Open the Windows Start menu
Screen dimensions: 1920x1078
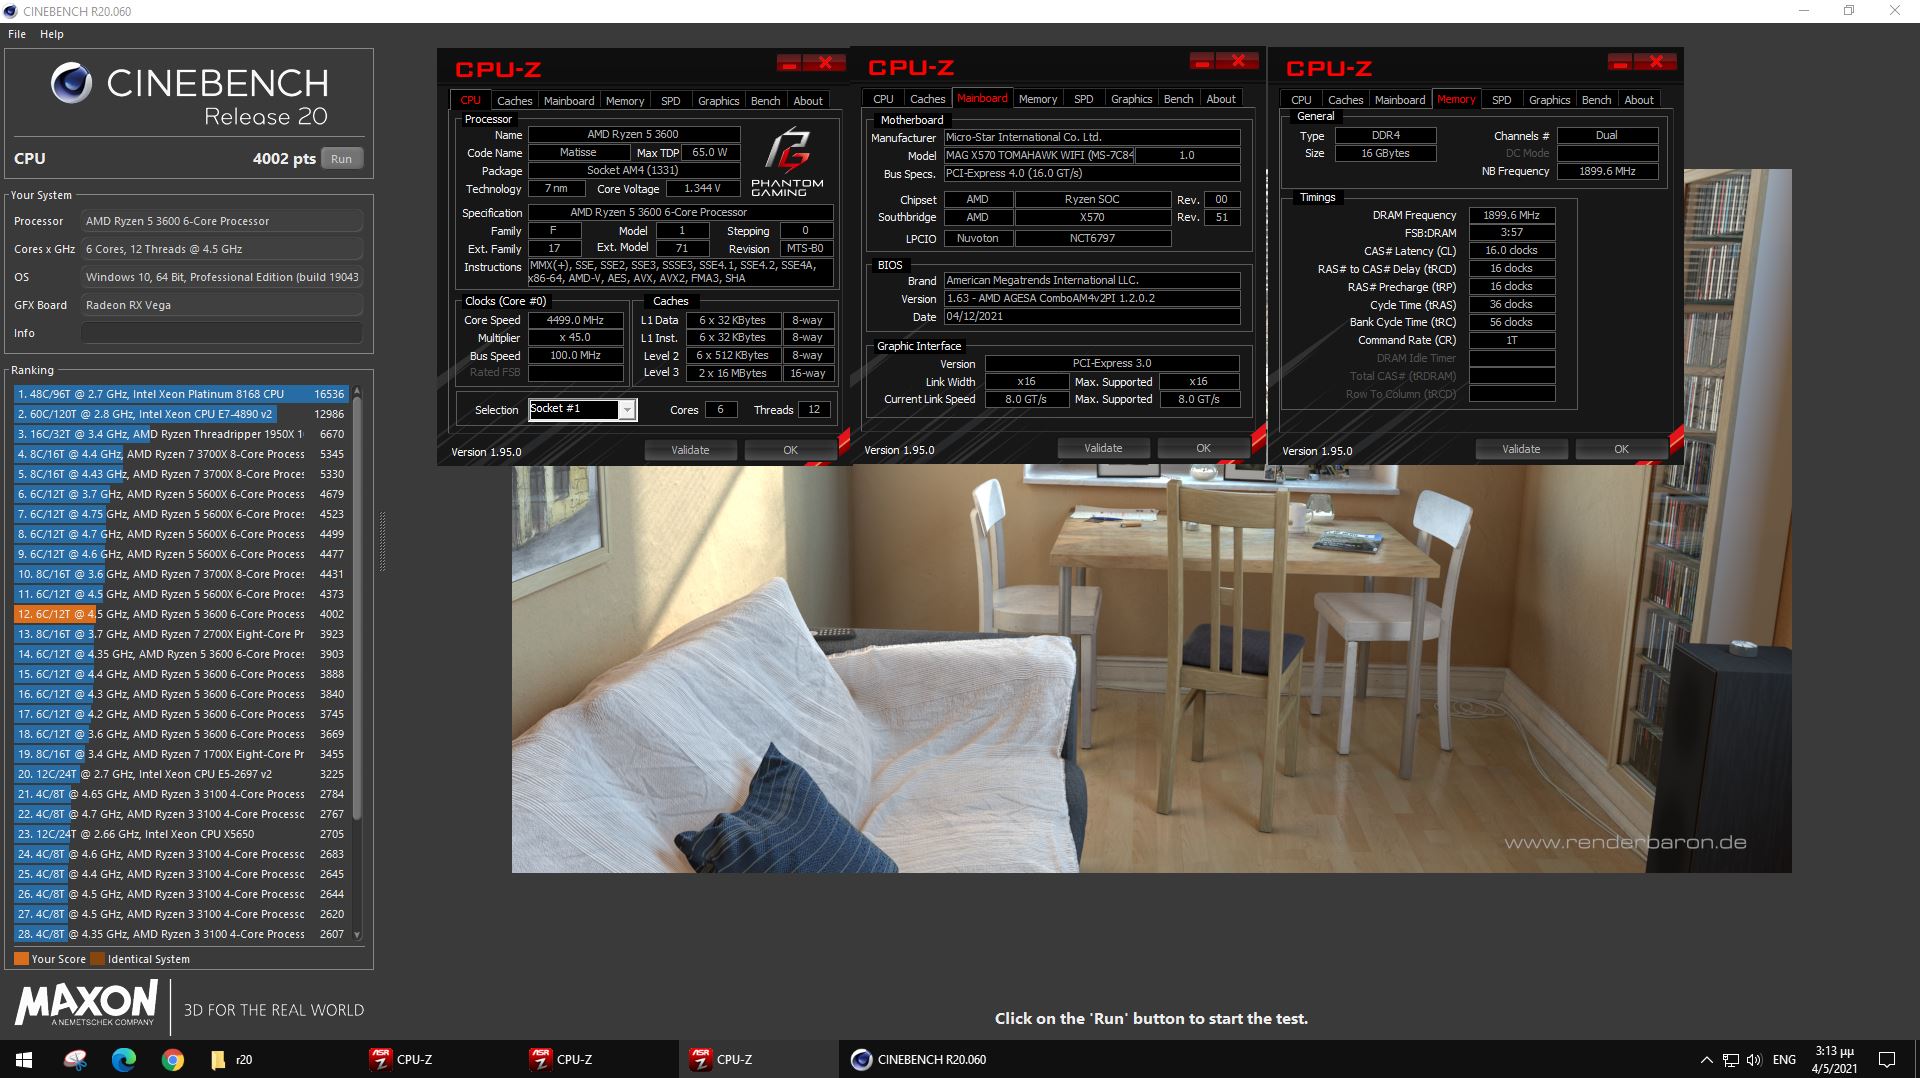[x=24, y=1059]
